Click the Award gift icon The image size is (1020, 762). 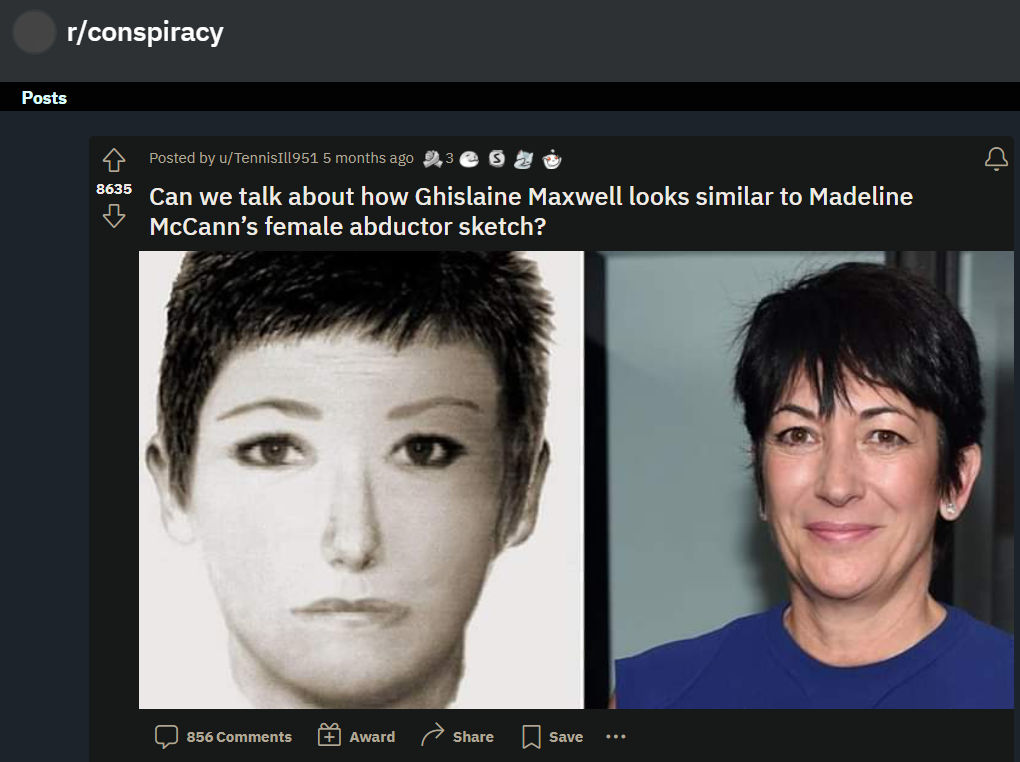pos(329,735)
